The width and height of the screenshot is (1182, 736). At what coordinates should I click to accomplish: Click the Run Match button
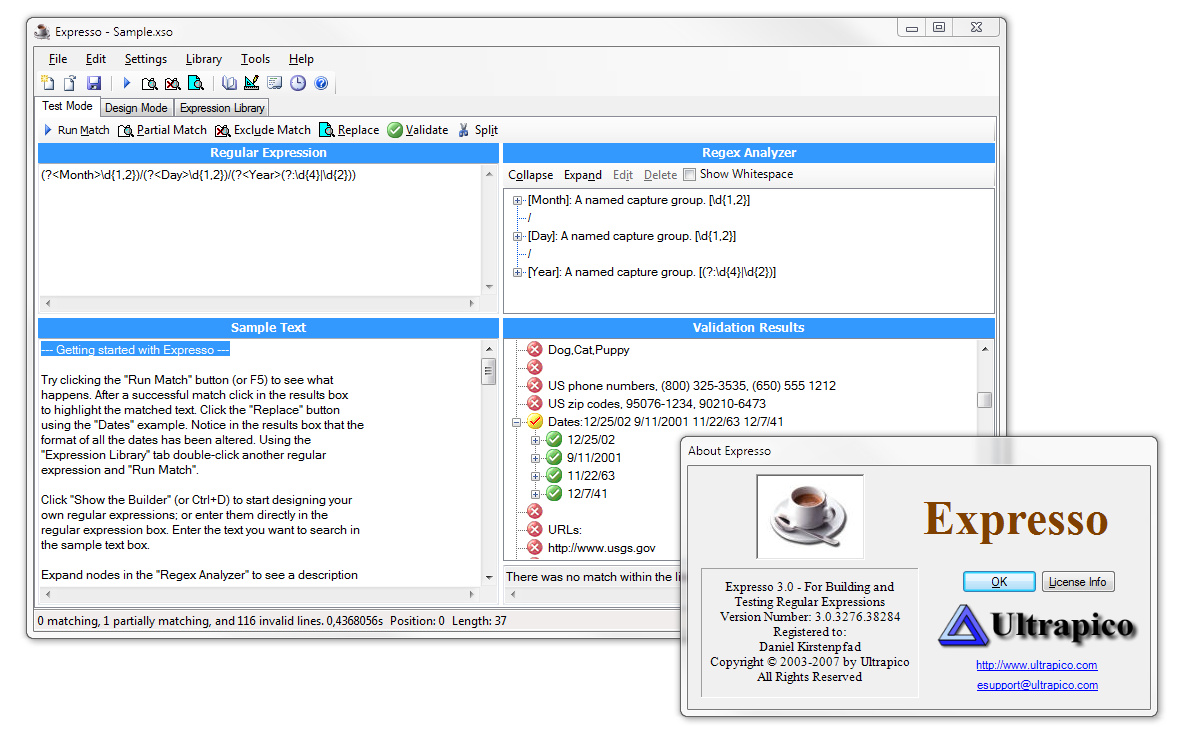click(x=76, y=130)
